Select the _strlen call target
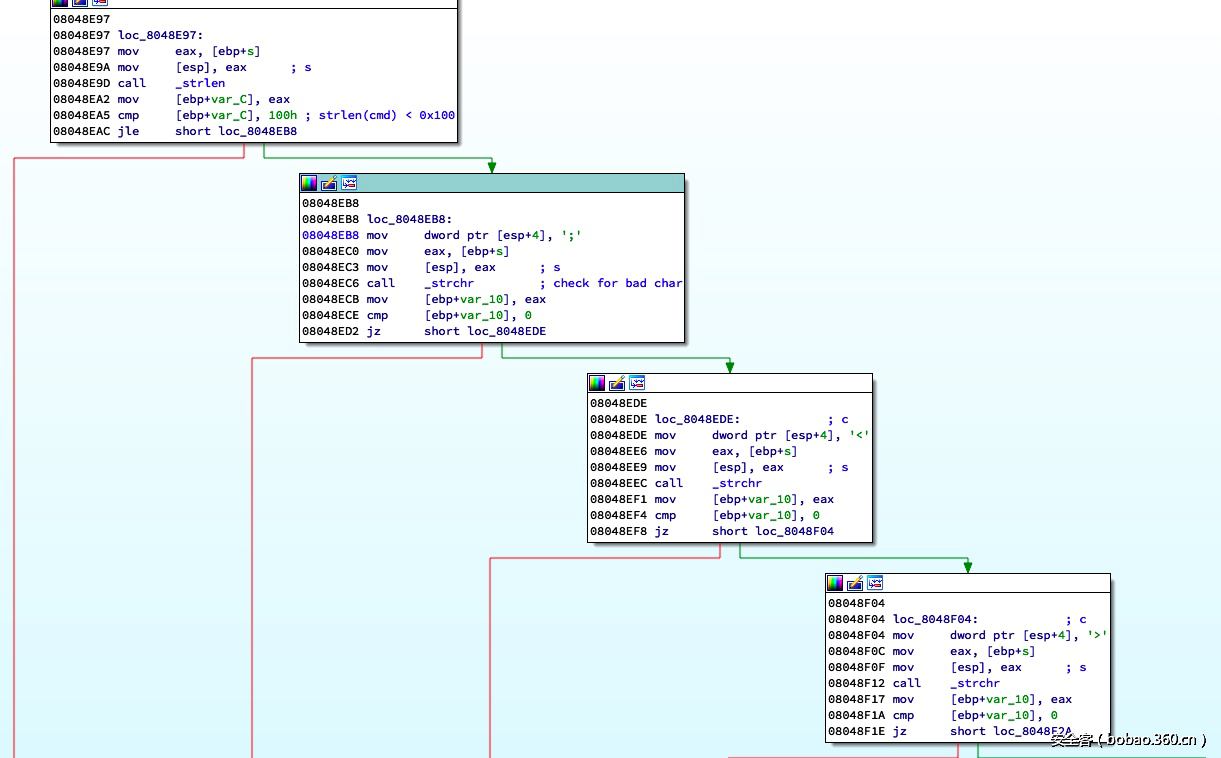1221x758 pixels. point(200,83)
